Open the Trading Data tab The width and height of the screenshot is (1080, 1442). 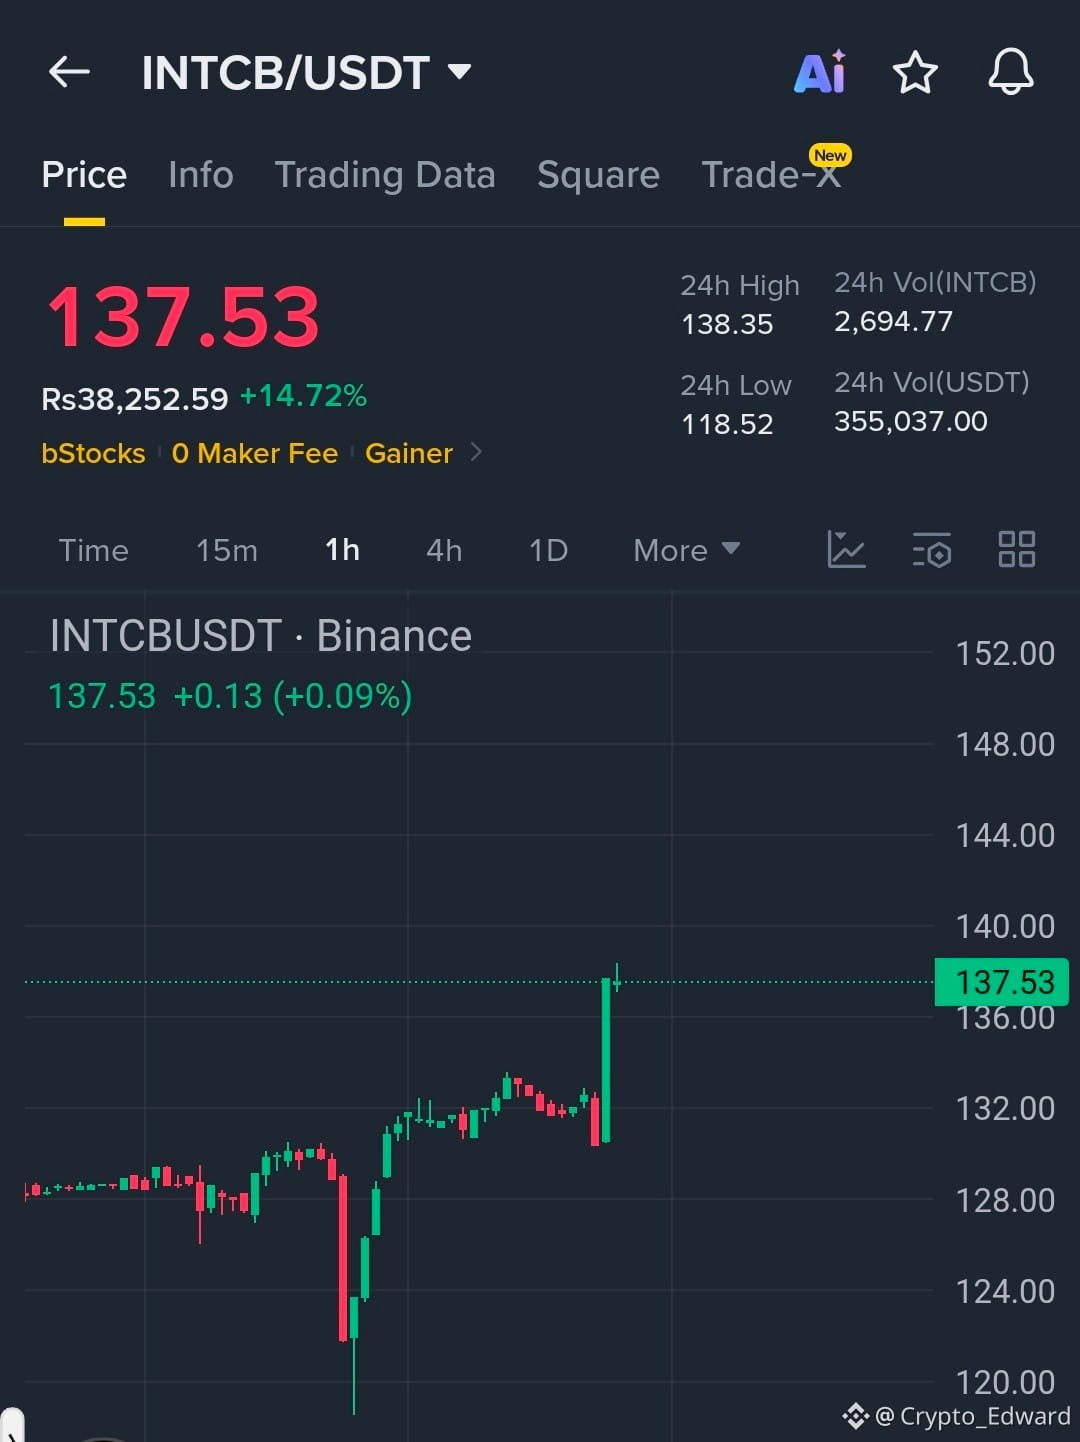click(385, 175)
